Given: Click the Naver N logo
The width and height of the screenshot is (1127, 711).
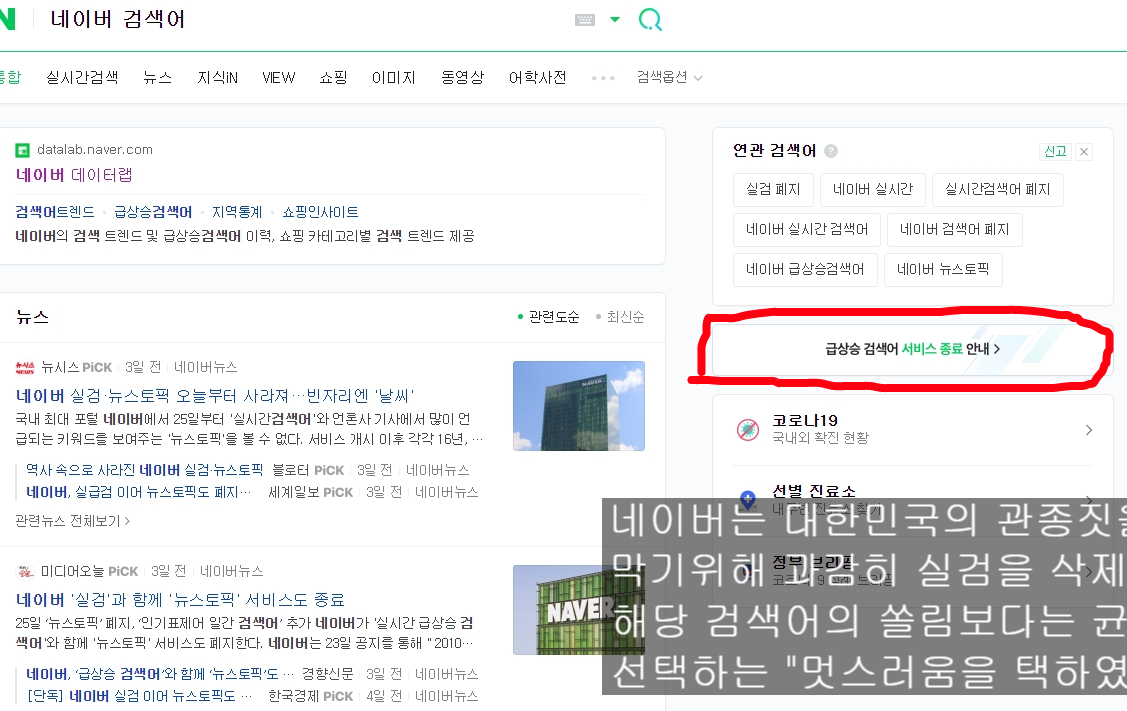Looking at the screenshot, I should 7,19.
